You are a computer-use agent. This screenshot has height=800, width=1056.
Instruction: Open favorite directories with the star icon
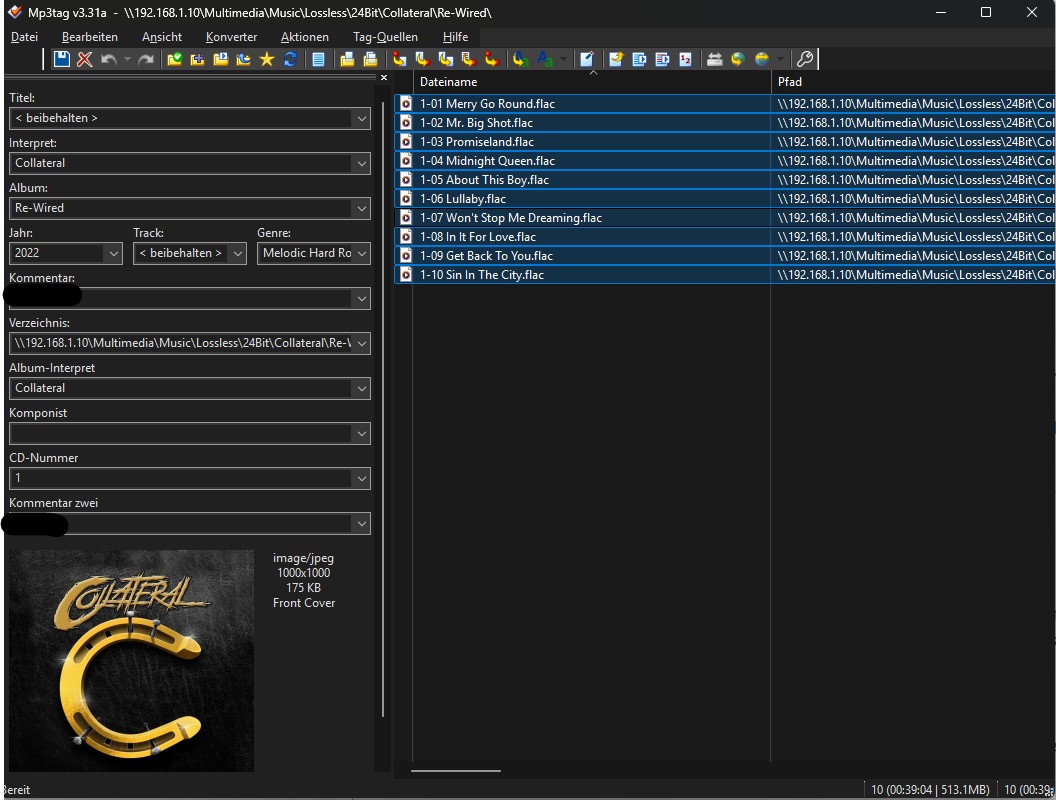[267, 59]
